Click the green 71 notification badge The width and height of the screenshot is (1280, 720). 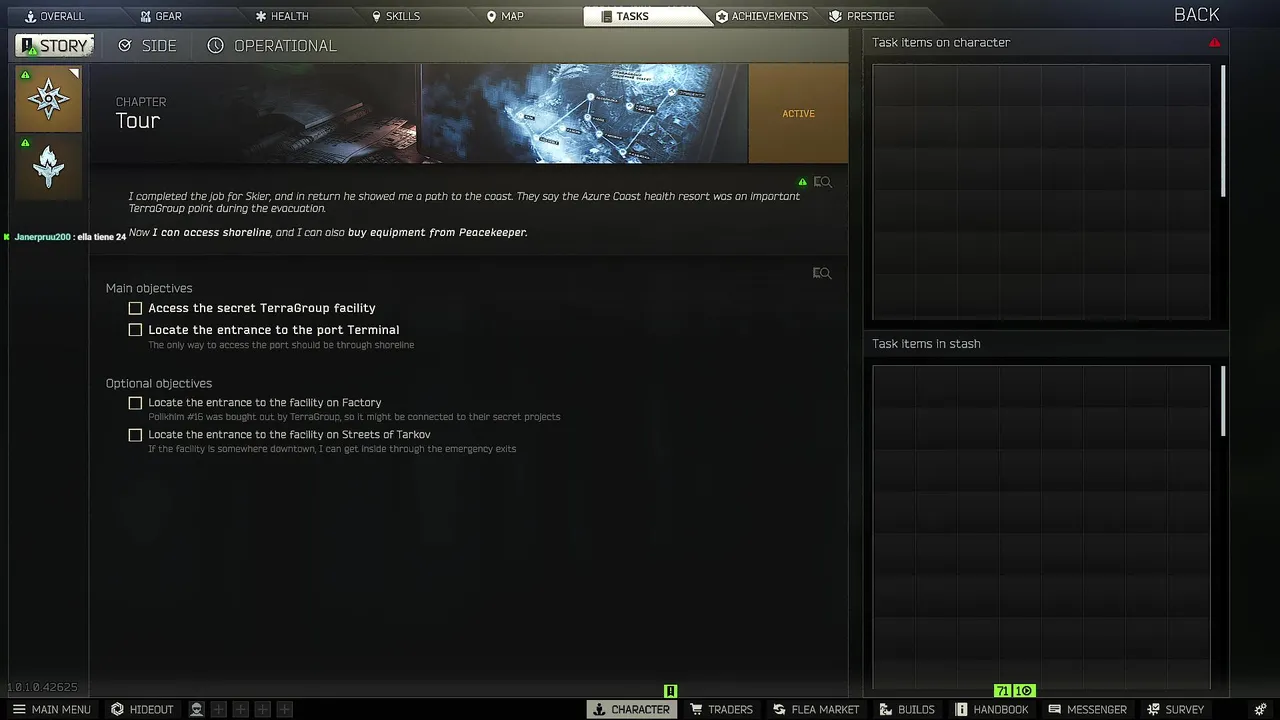point(1003,691)
